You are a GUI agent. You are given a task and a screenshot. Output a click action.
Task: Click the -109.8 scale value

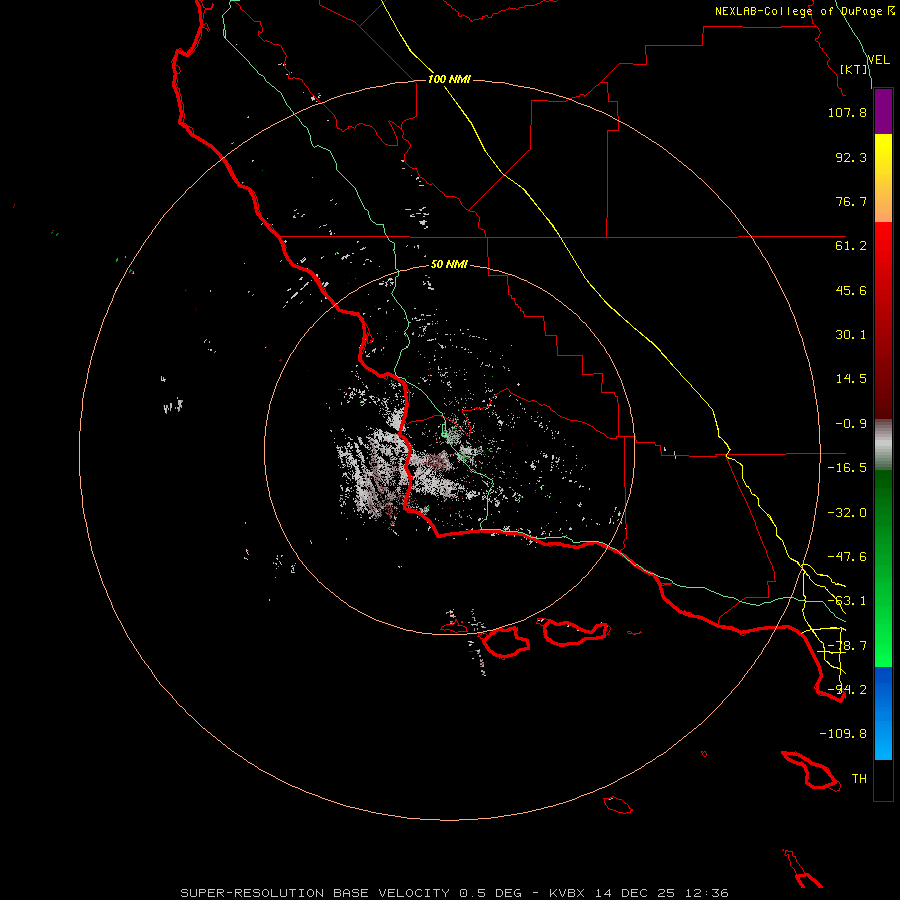843,734
